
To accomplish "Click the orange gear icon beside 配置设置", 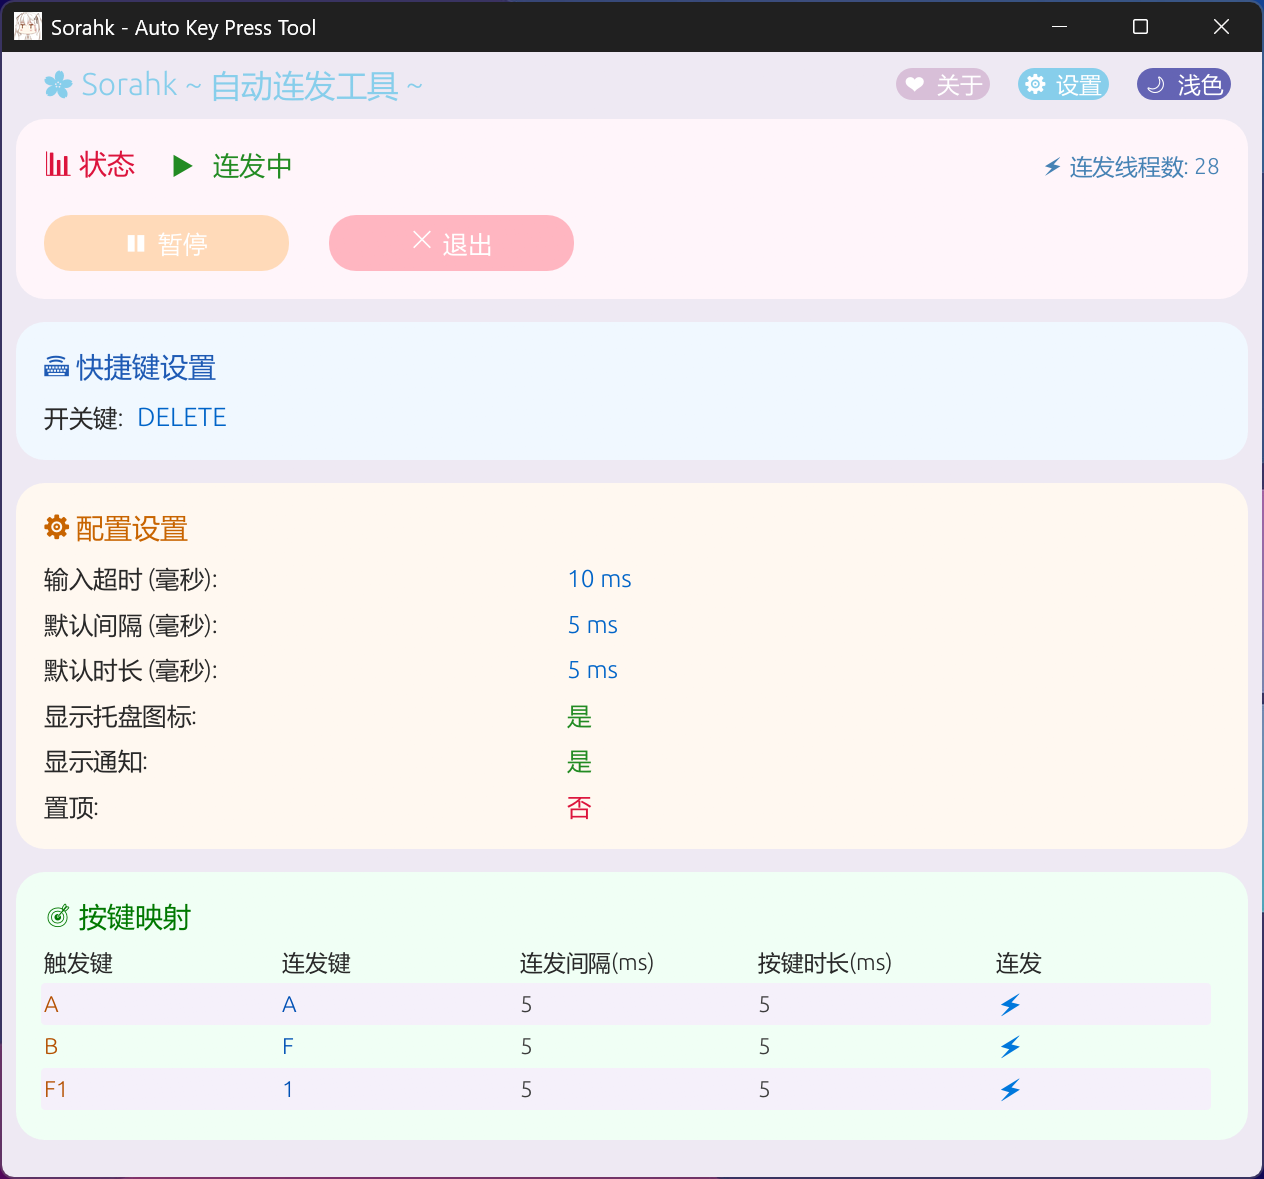I will tap(57, 528).
